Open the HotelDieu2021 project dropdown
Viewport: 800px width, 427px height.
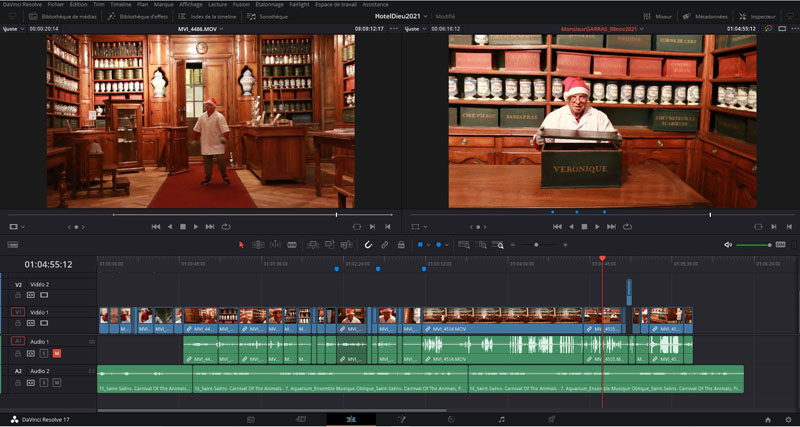click(x=426, y=16)
